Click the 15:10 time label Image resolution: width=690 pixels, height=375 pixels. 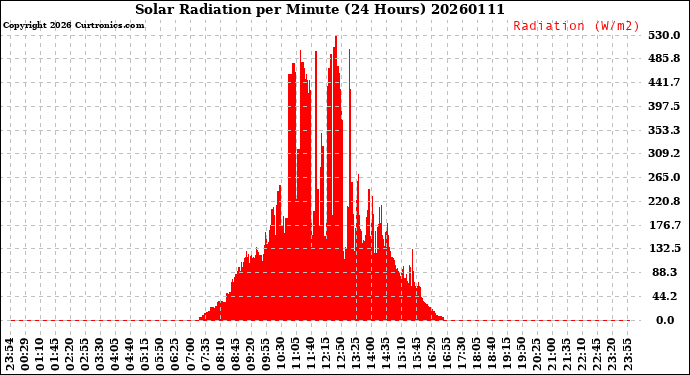400,355
